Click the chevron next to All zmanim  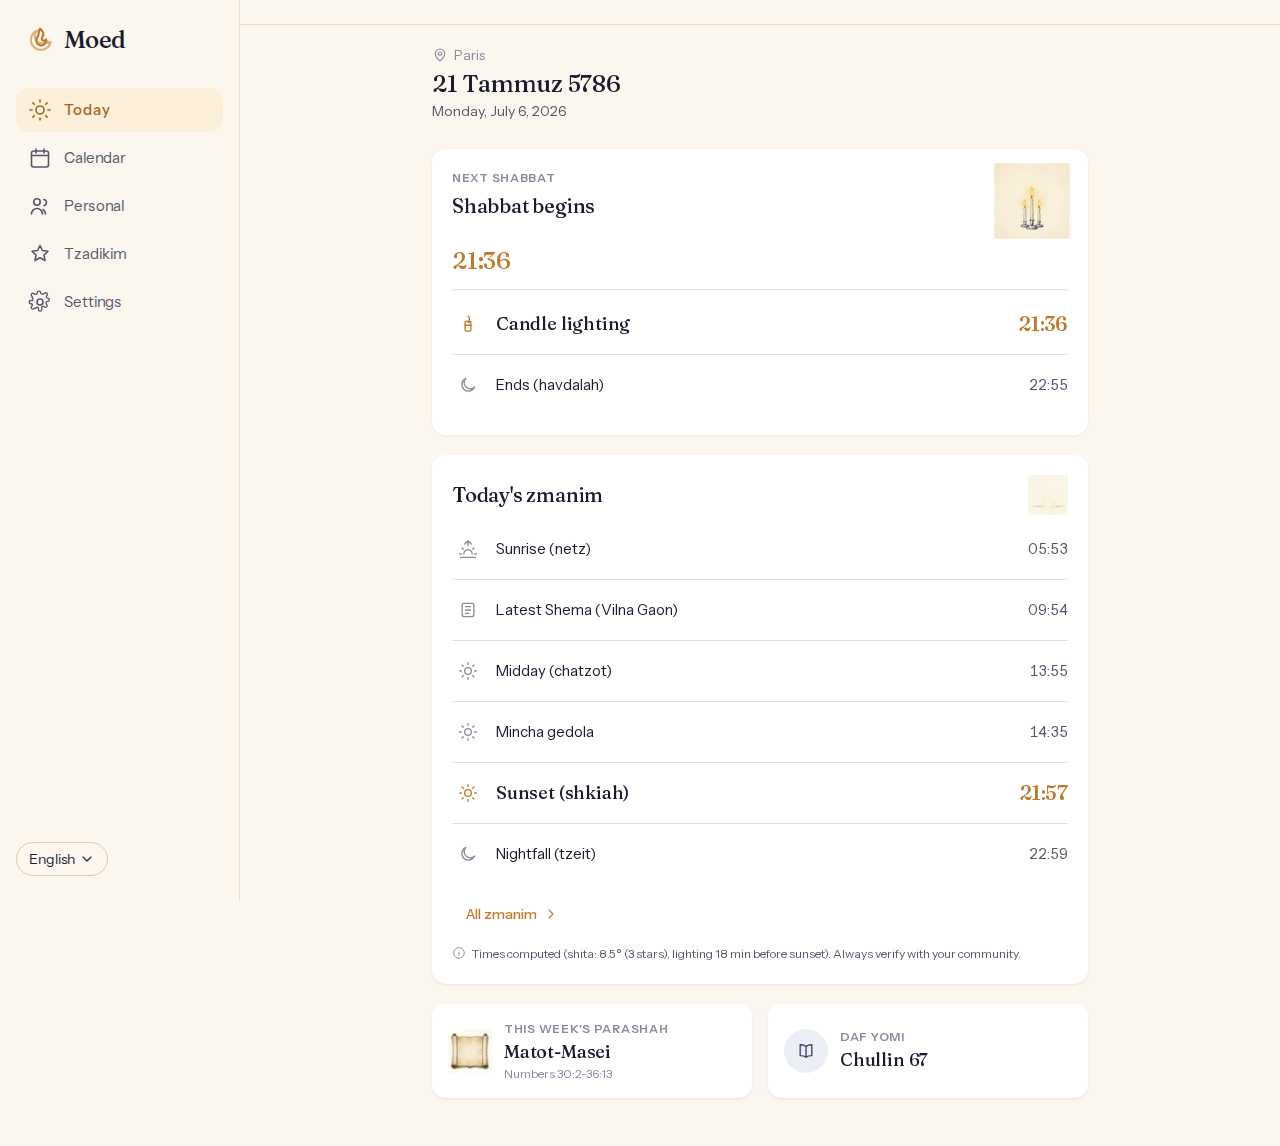tap(551, 915)
